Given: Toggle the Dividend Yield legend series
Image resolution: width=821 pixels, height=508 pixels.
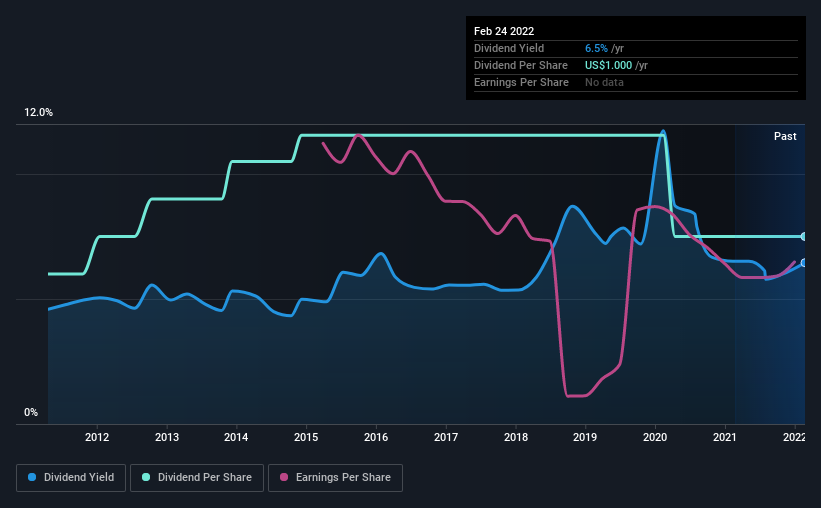Looking at the screenshot, I should [x=71, y=478].
